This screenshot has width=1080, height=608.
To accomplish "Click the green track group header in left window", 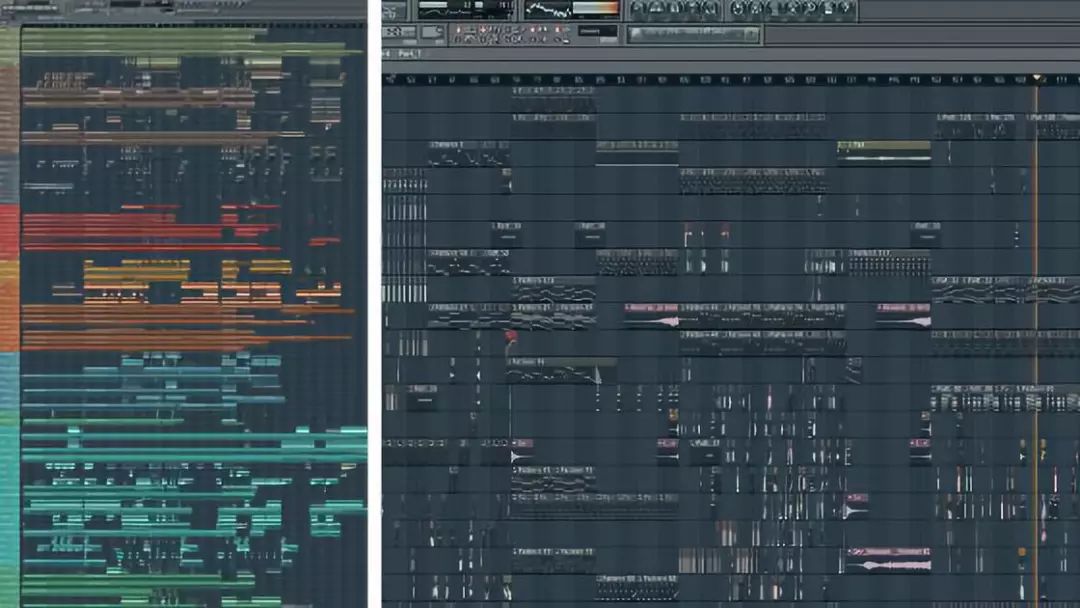I will click(10, 47).
